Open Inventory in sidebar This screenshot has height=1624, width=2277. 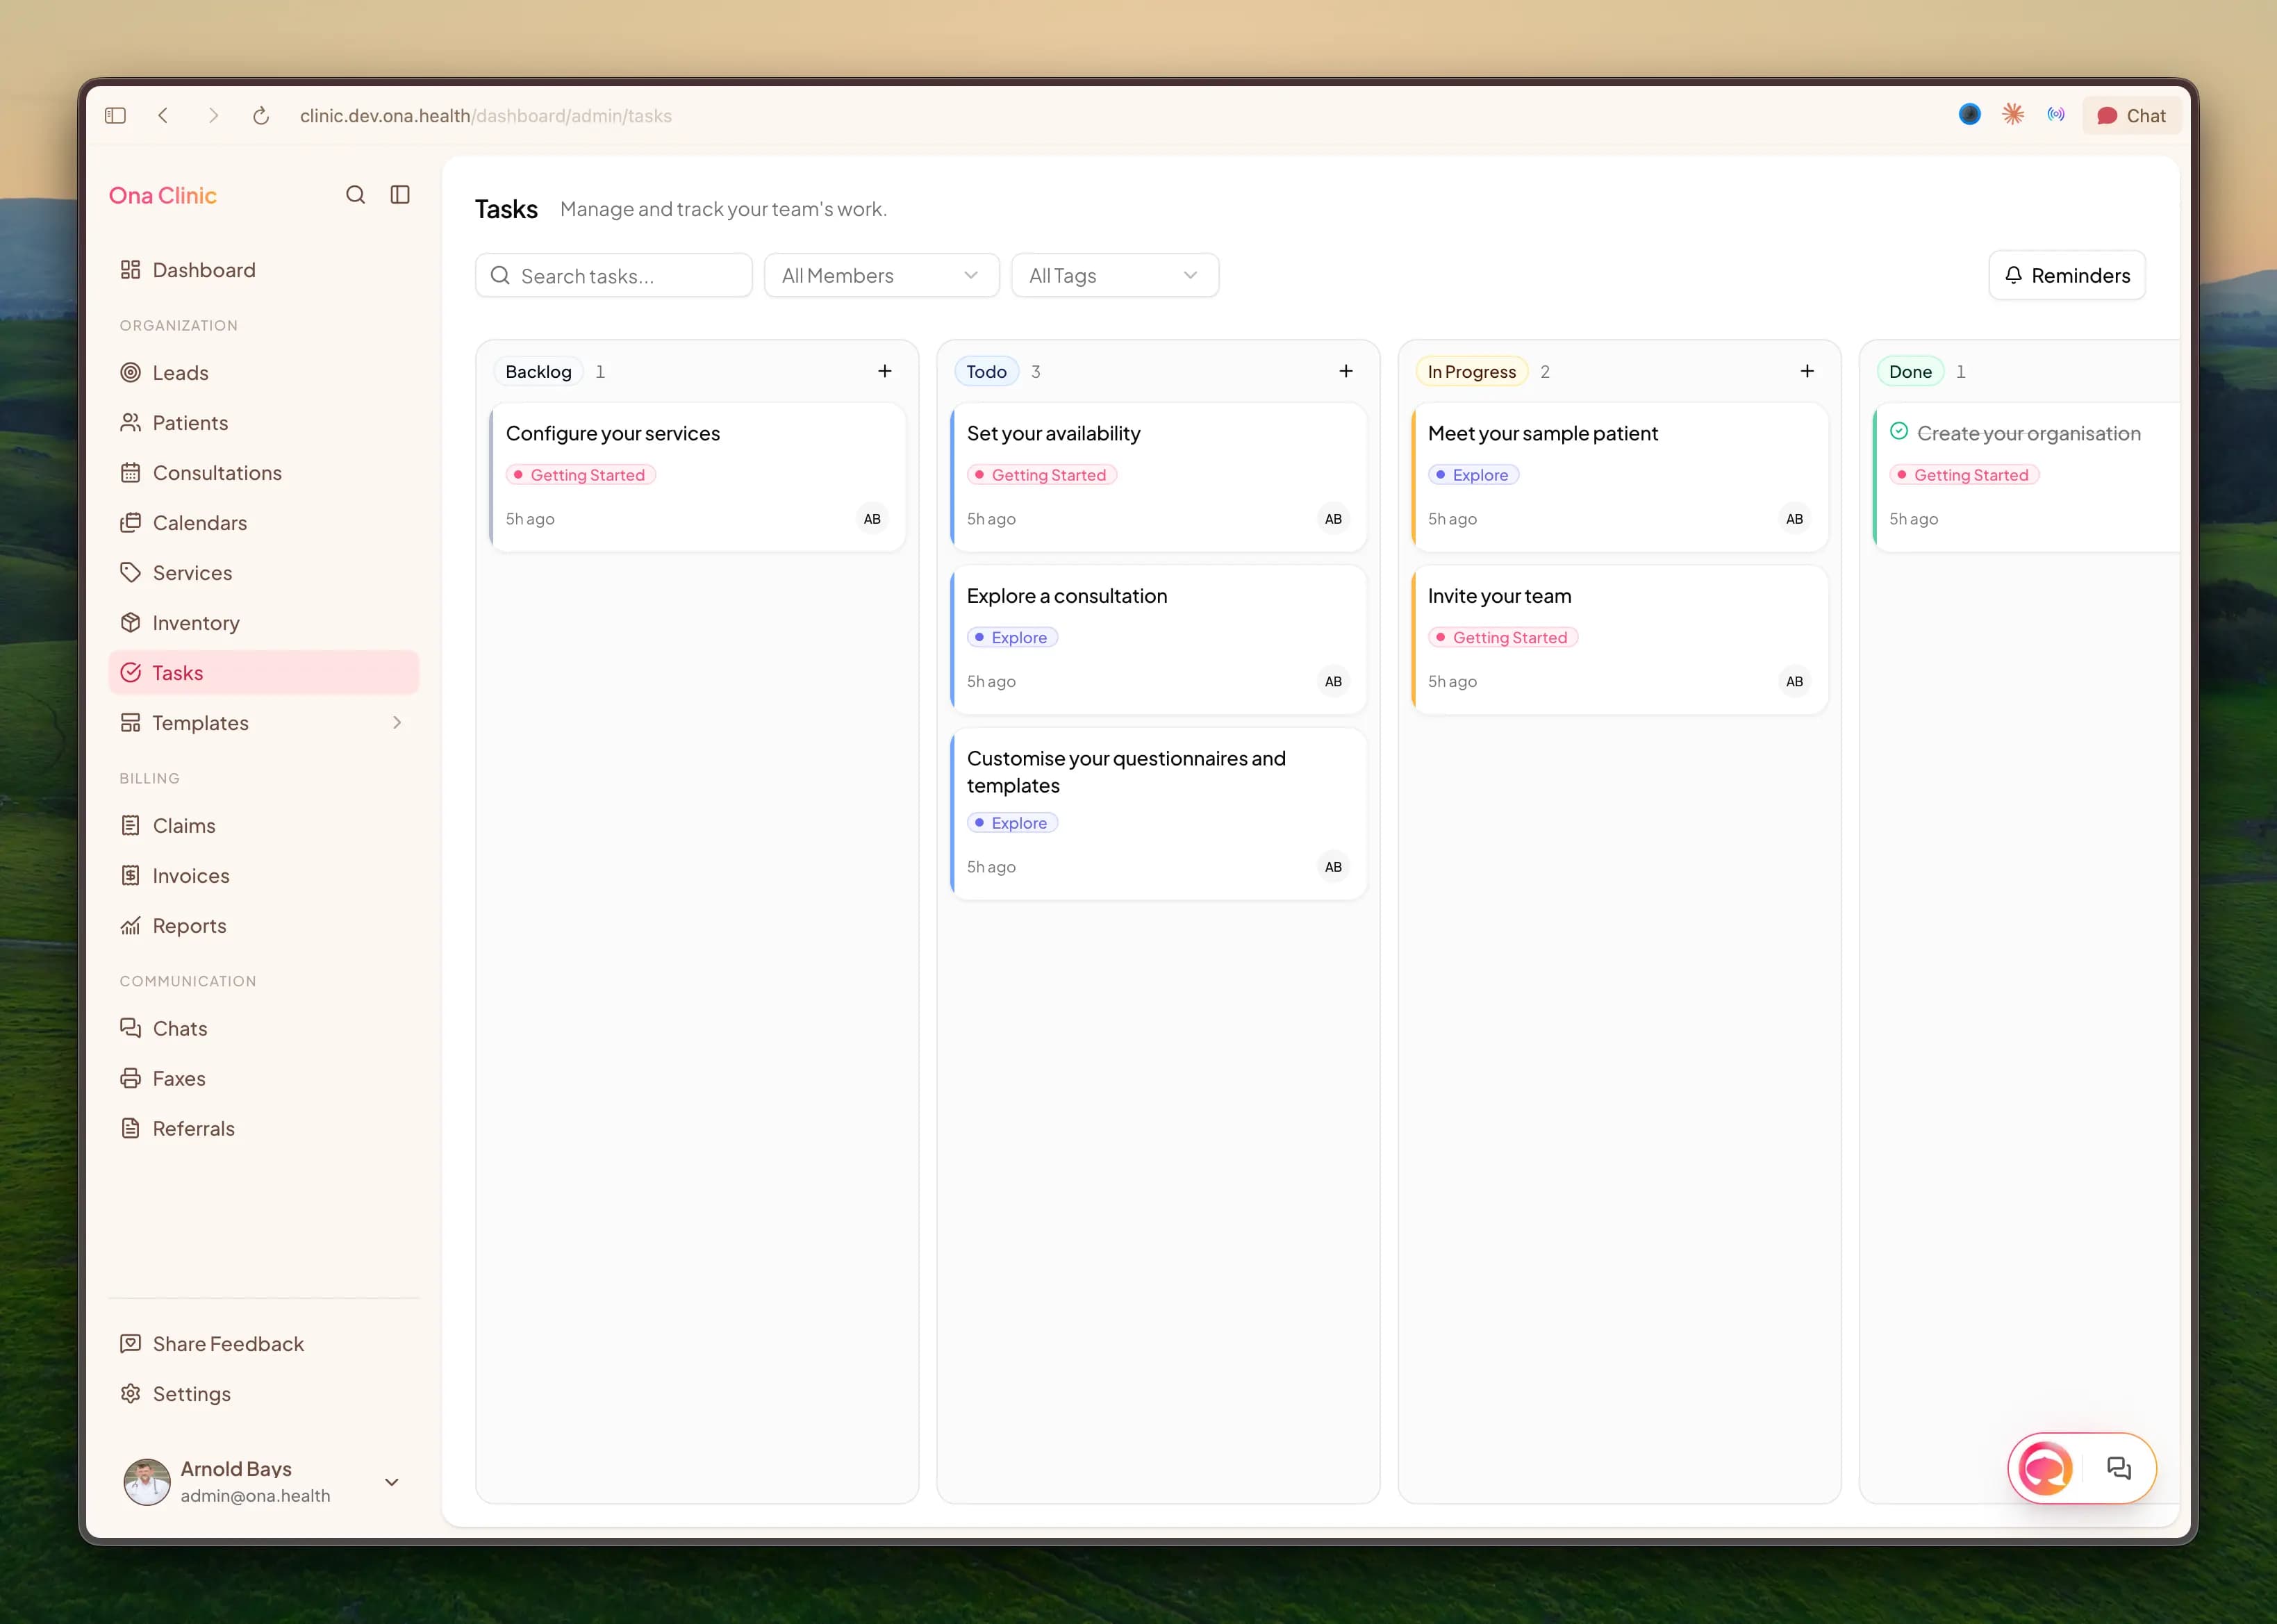coord(264,623)
